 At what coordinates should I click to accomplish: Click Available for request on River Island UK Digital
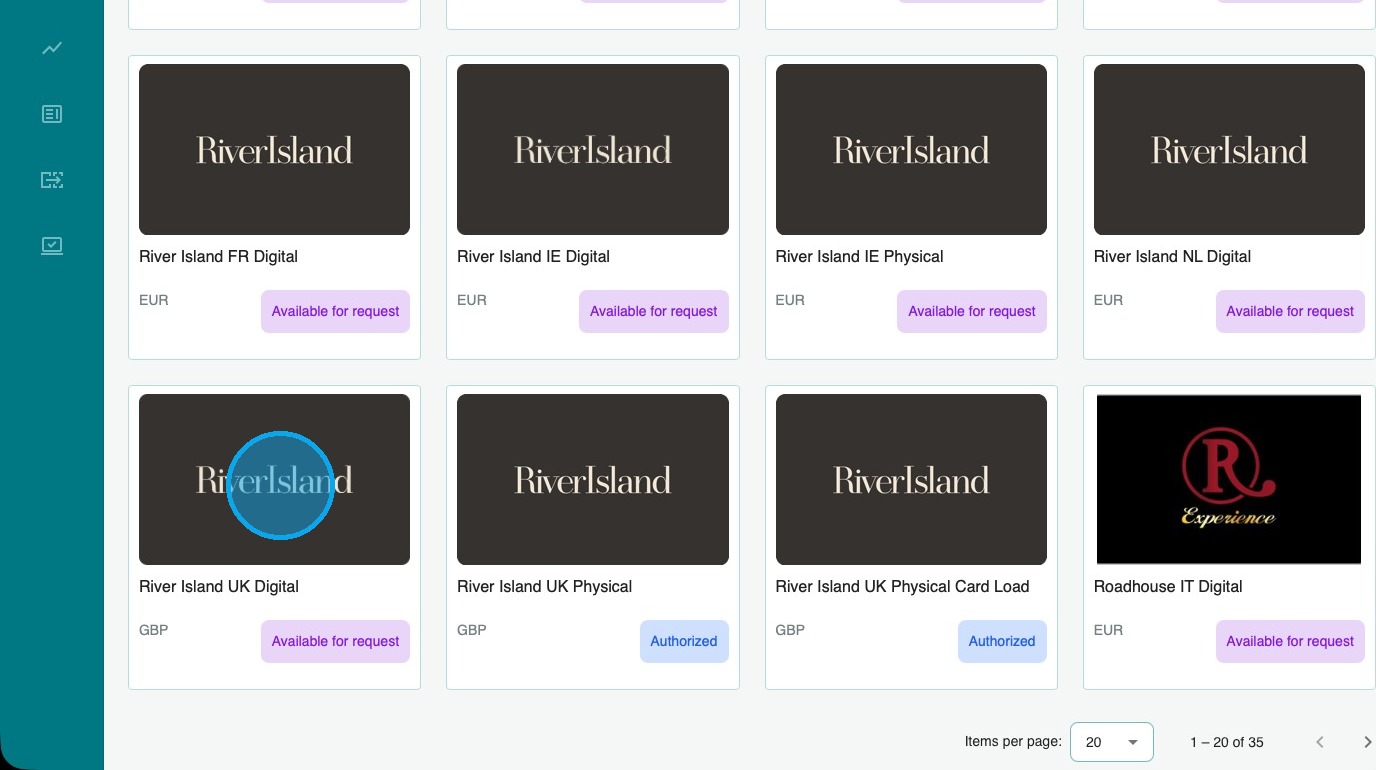(336, 641)
